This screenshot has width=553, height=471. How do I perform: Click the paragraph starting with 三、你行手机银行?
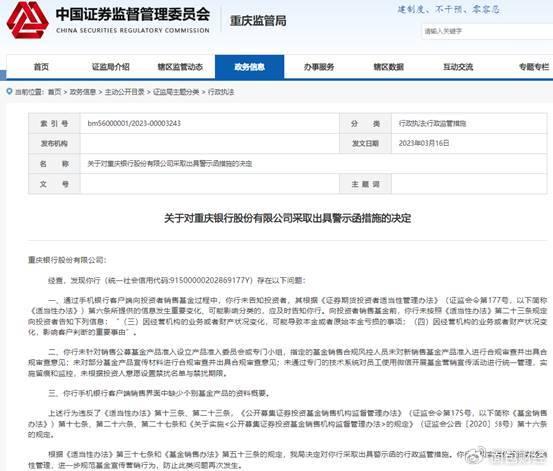(159, 393)
